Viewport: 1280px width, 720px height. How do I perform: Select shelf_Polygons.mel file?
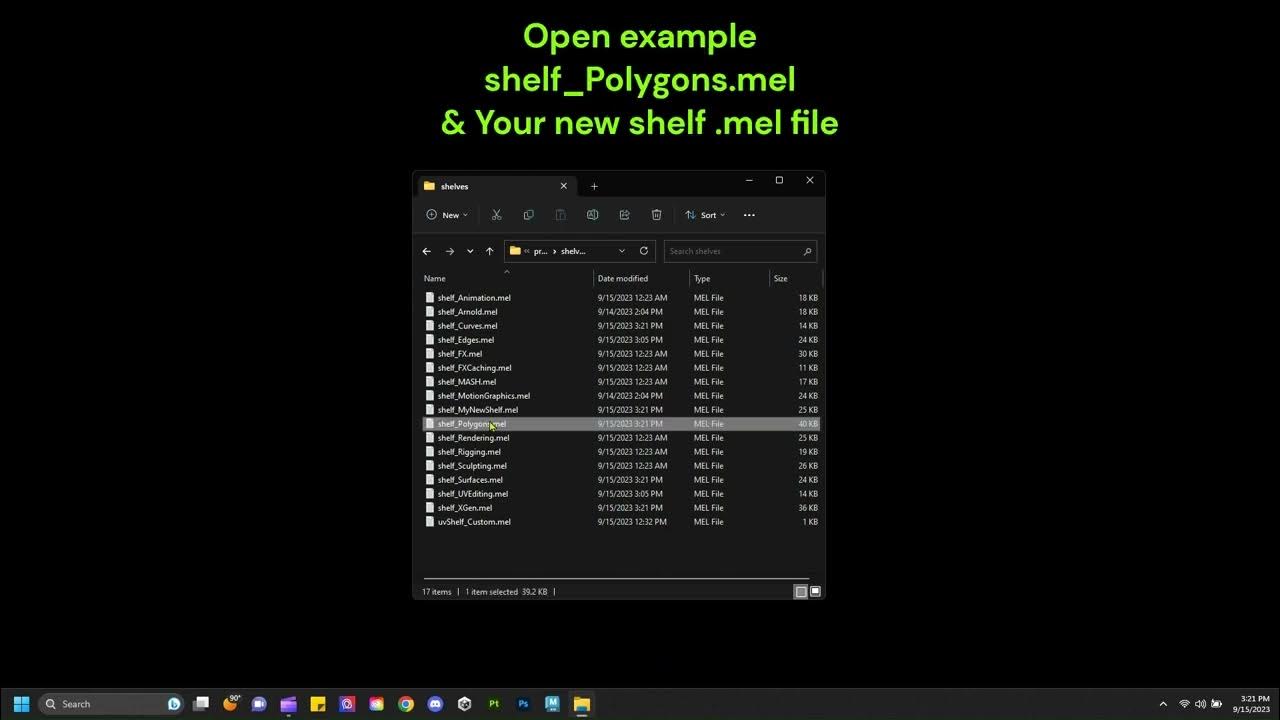click(x=621, y=423)
